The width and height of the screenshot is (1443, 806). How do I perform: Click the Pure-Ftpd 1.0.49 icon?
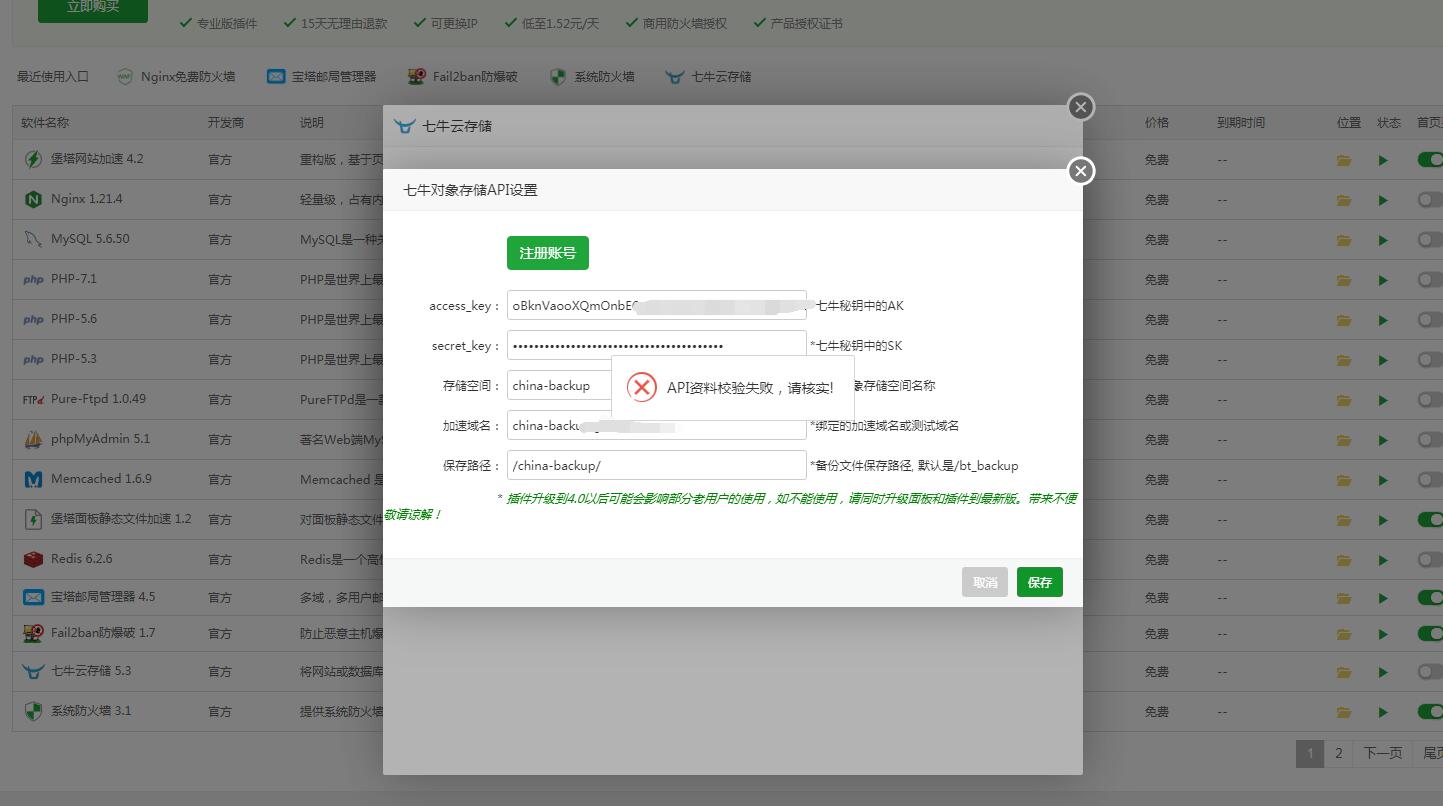33,399
